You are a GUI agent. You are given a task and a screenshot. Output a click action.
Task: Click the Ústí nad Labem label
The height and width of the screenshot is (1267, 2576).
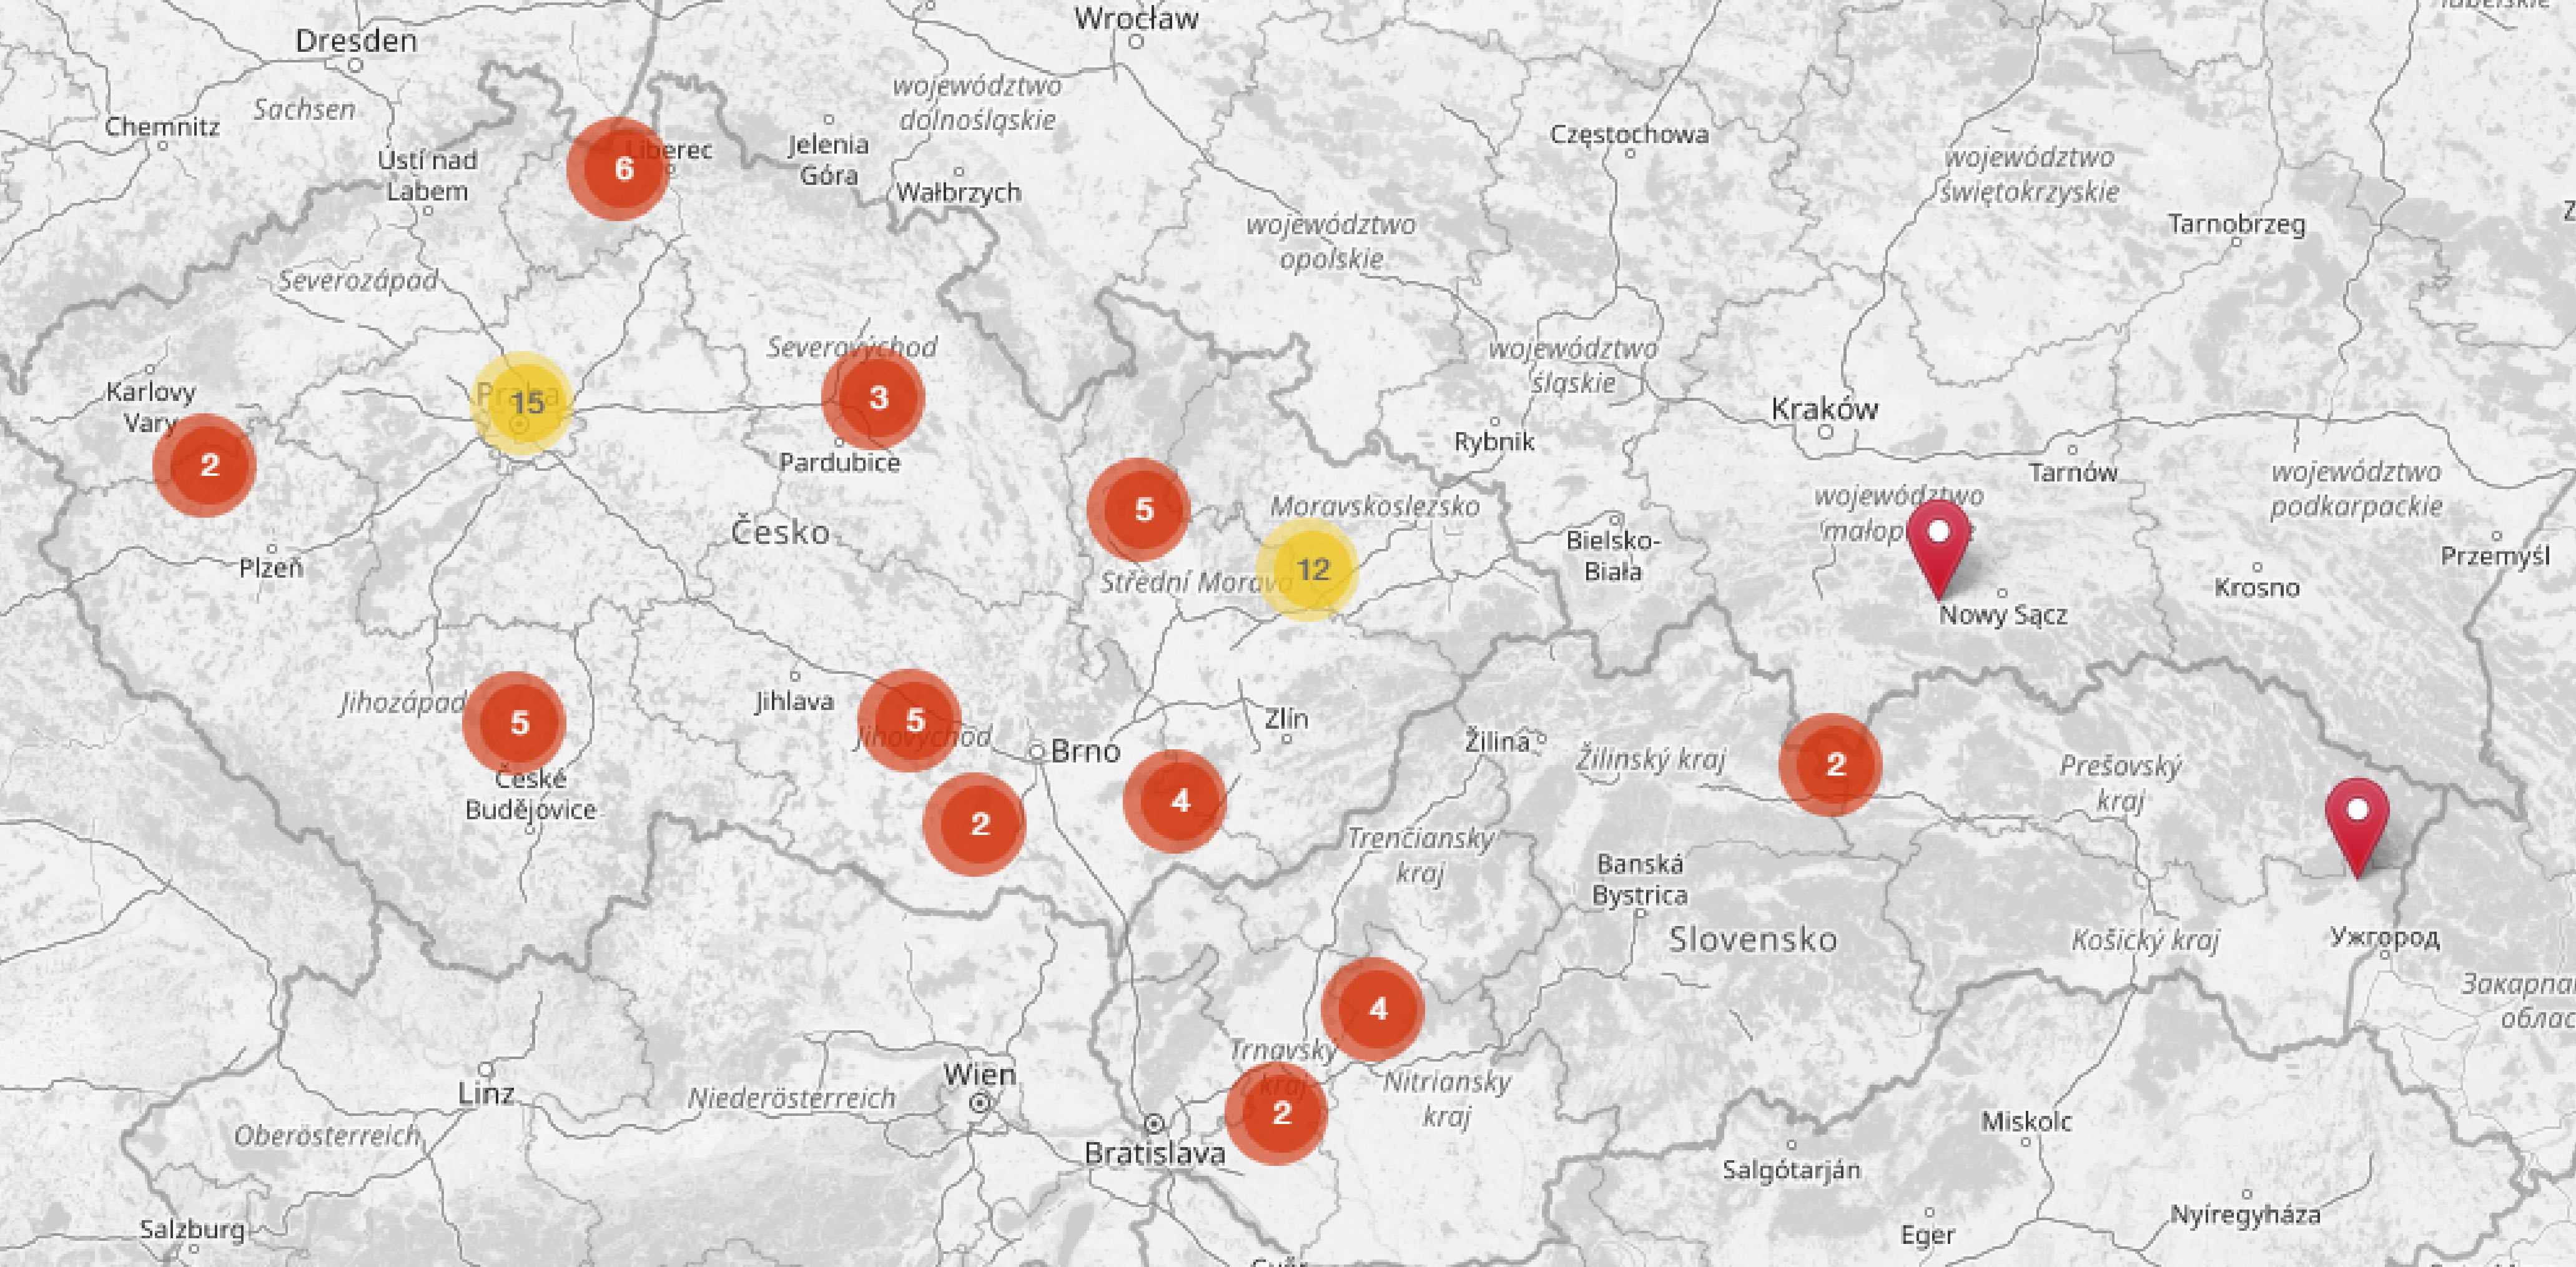[x=427, y=175]
